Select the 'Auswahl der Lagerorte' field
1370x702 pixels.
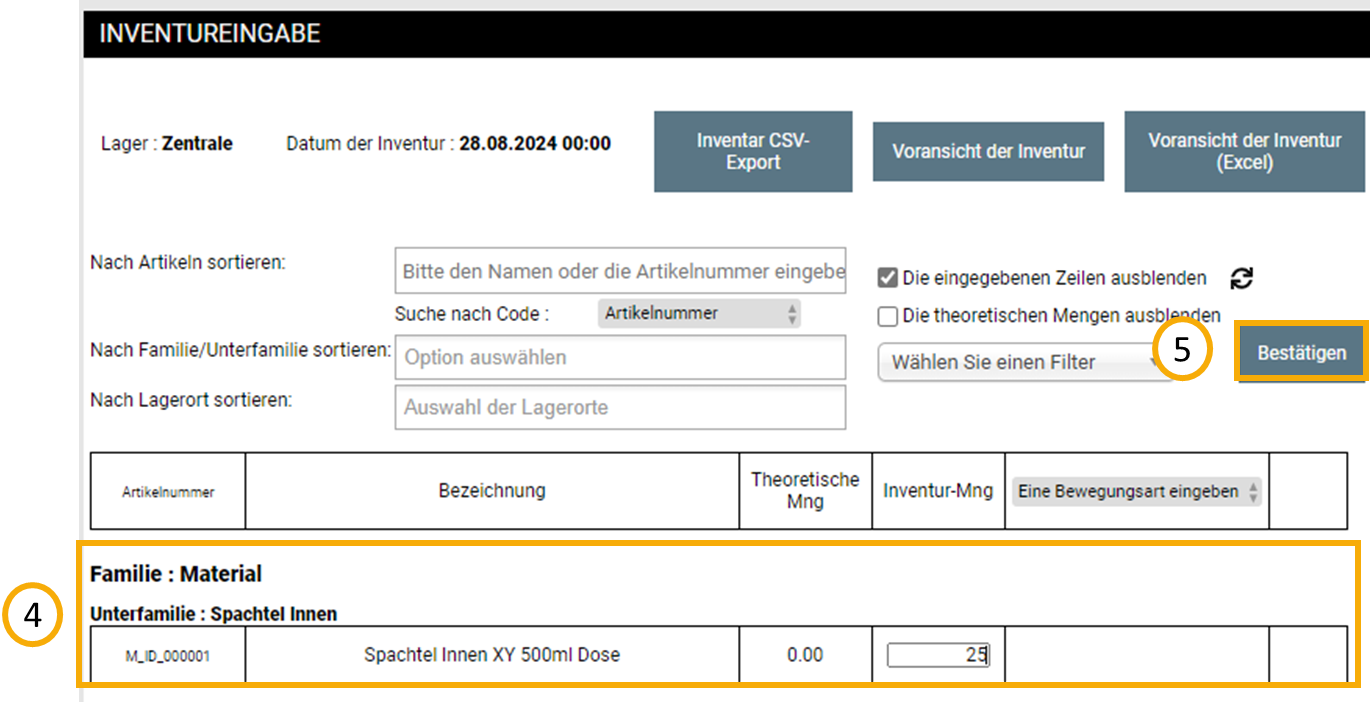click(620, 407)
